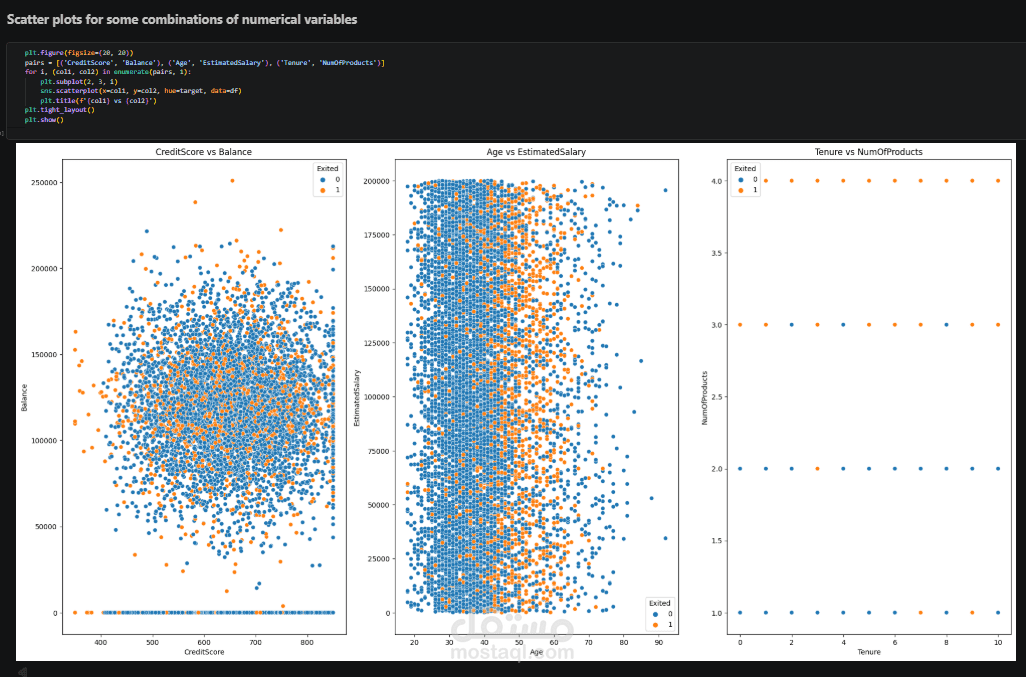Image resolution: width=1026 pixels, height=677 pixels.
Task: Click the 'Age vs EstimatedSalary' plot title
Action: (536, 152)
